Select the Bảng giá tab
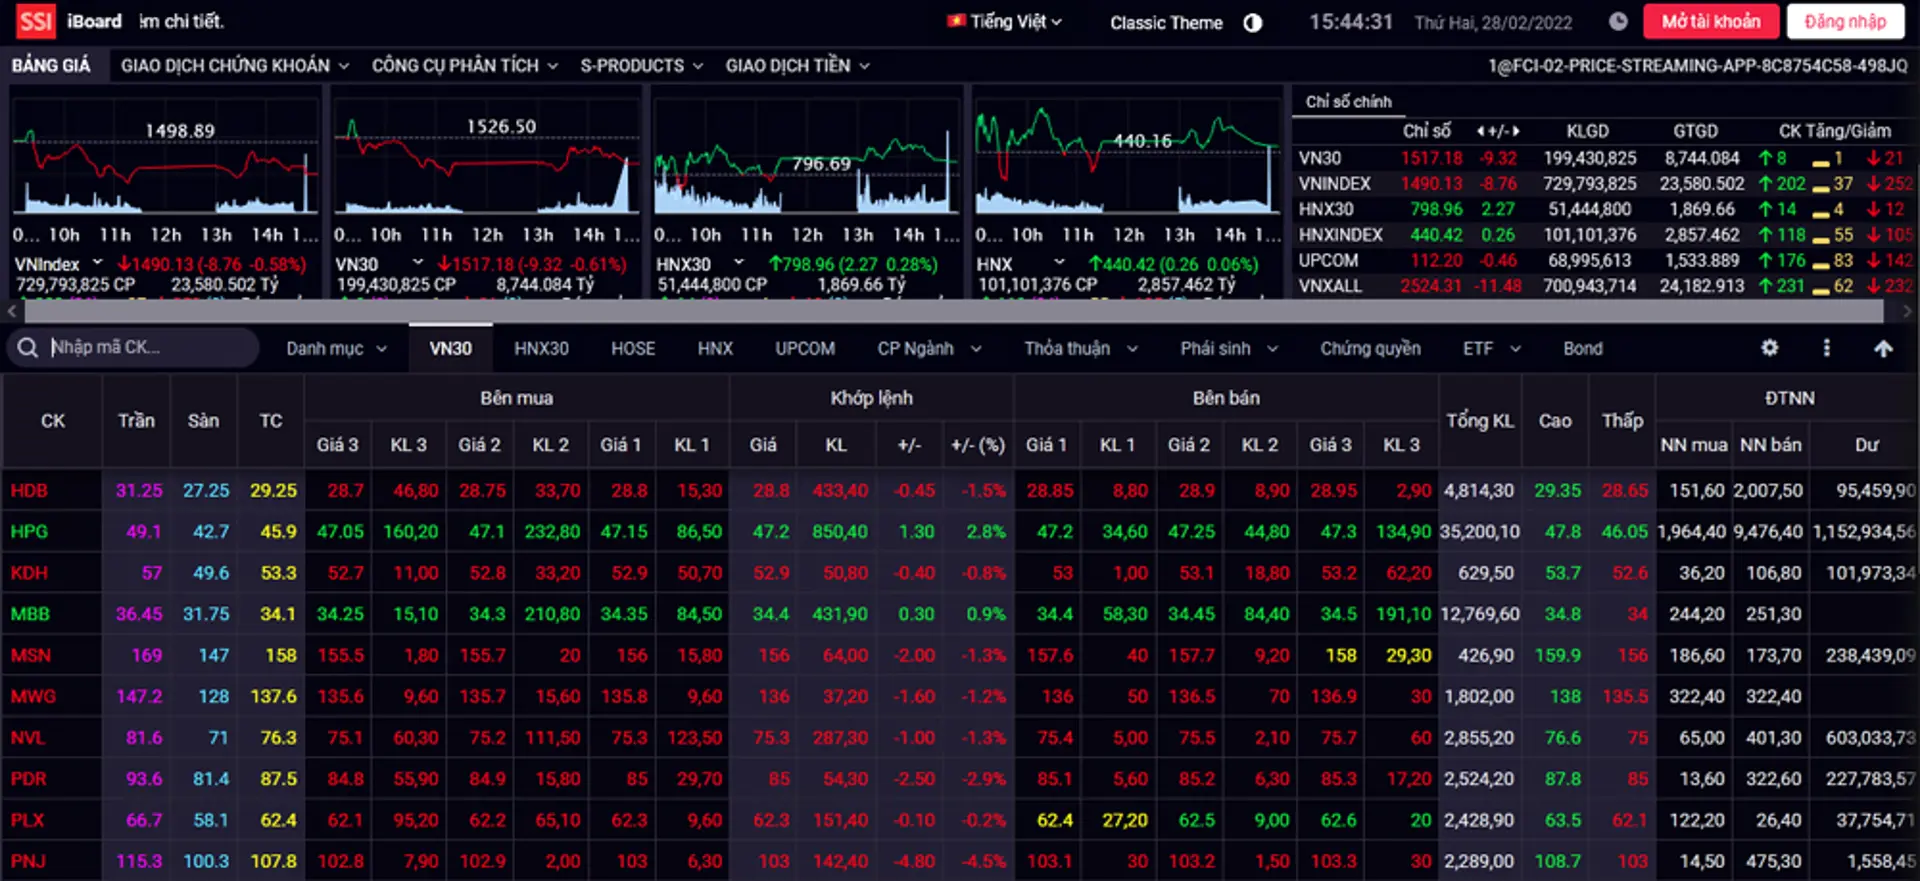1920x881 pixels. 51,66
